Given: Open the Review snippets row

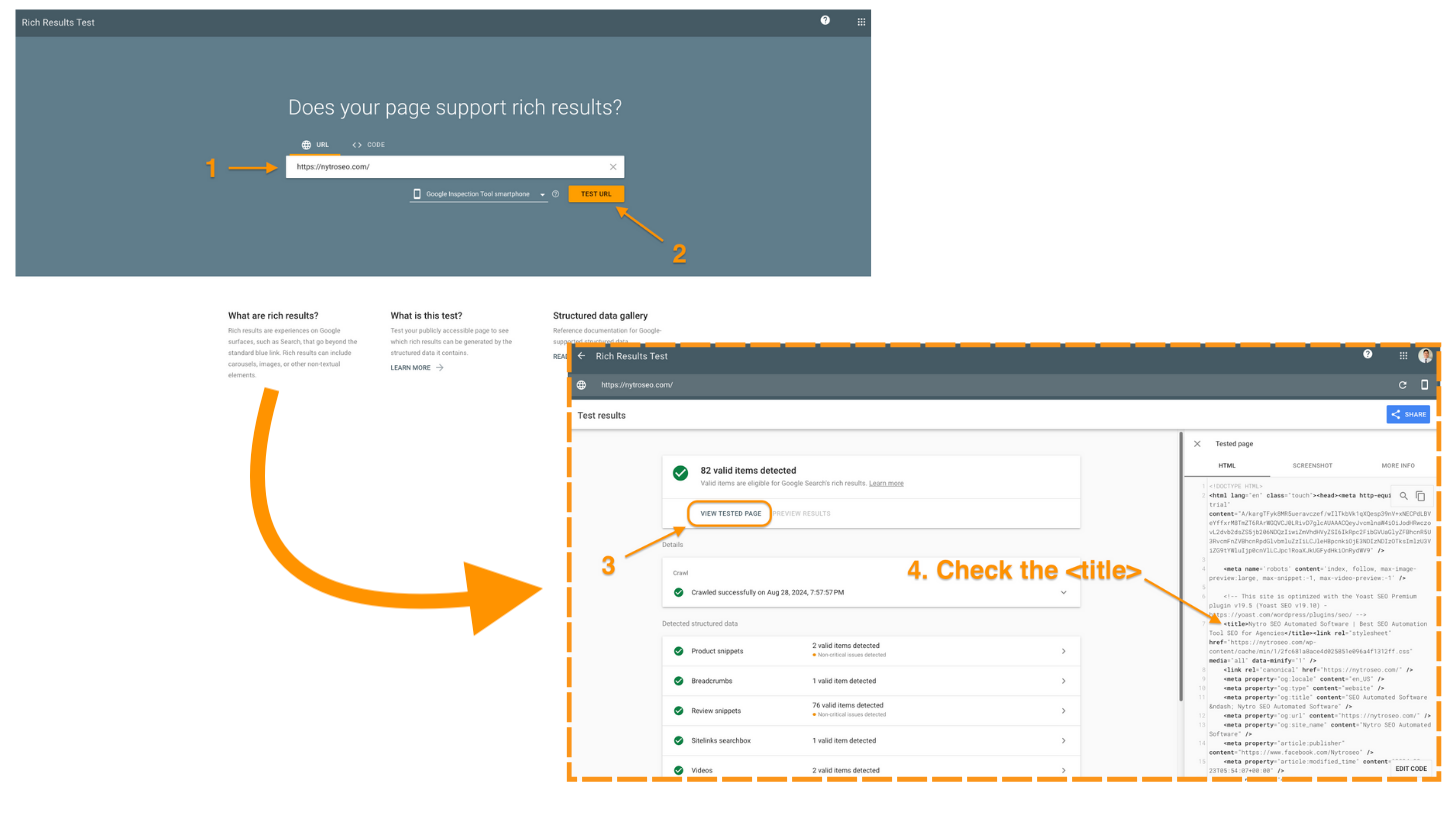Looking at the screenshot, I should pyautogui.click(x=871, y=710).
